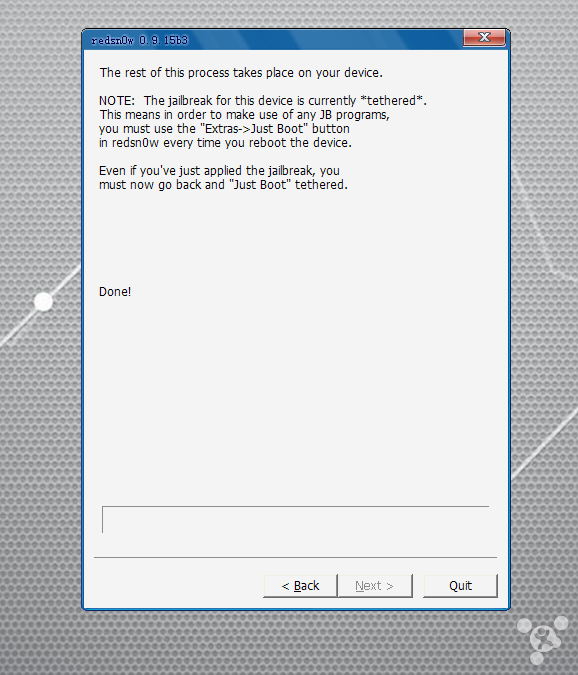Click the empty progress bar
The image size is (578, 675).
click(x=295, y=520)
